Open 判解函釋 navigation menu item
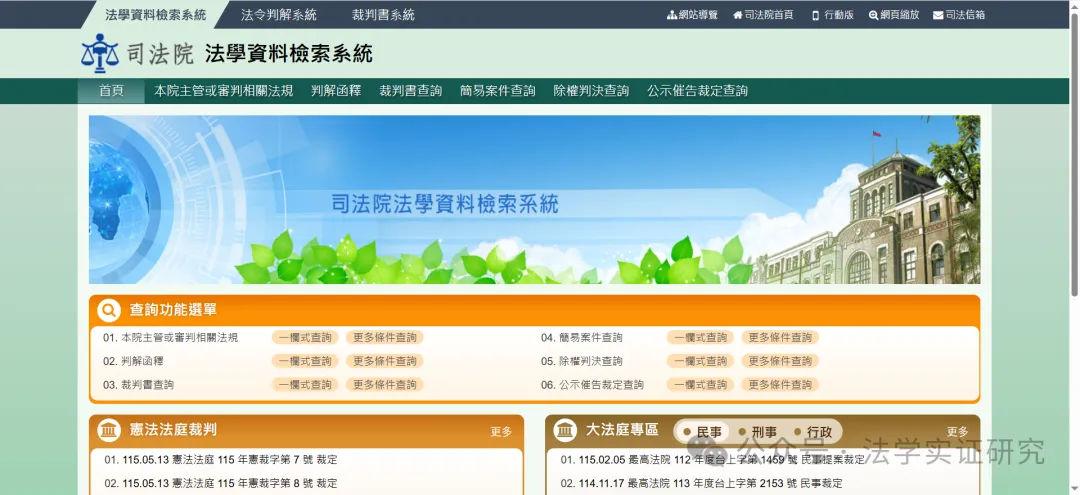This screenshot has width=1080, height=495. click(336, 91)
